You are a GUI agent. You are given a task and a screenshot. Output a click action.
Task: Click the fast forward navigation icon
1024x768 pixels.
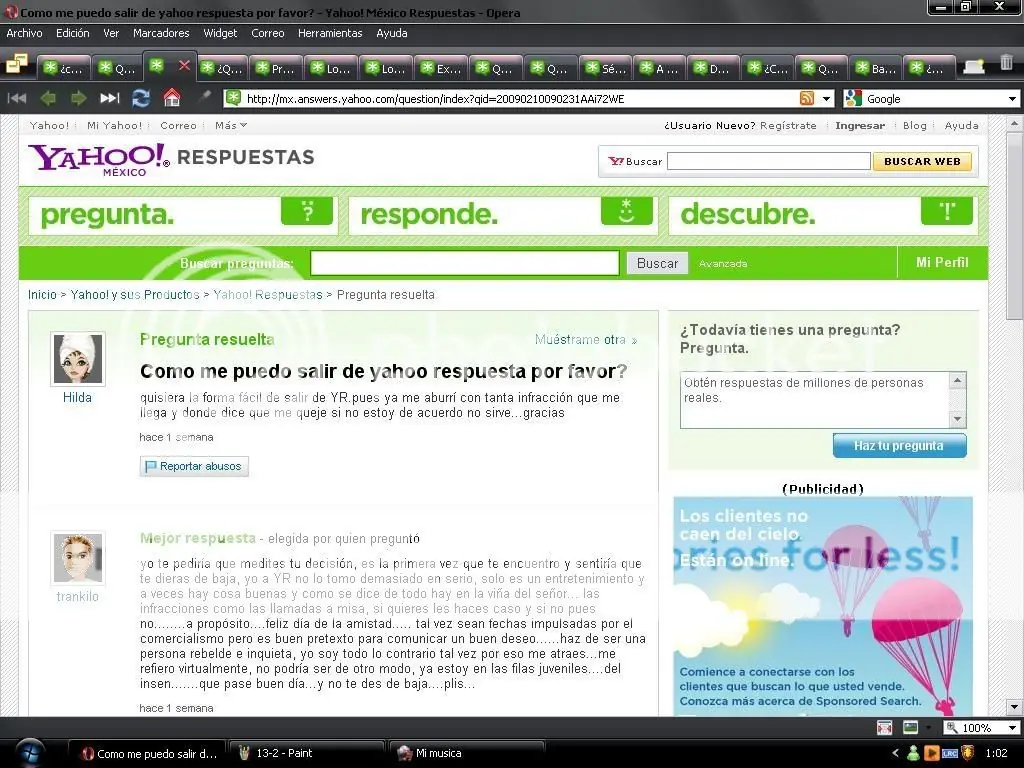[x=110, y=98]
